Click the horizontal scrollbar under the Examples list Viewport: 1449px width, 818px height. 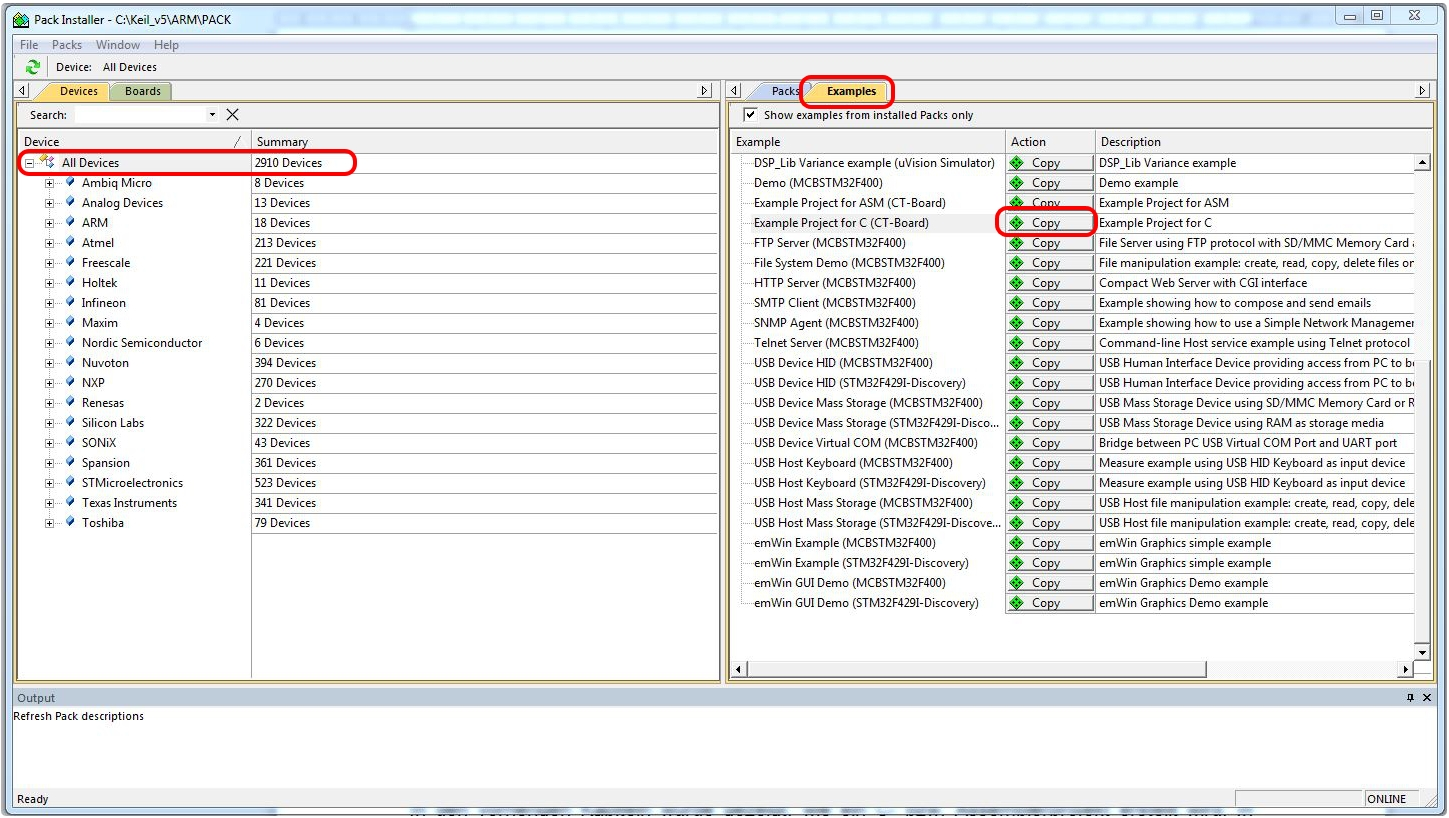tap(970, 668)
